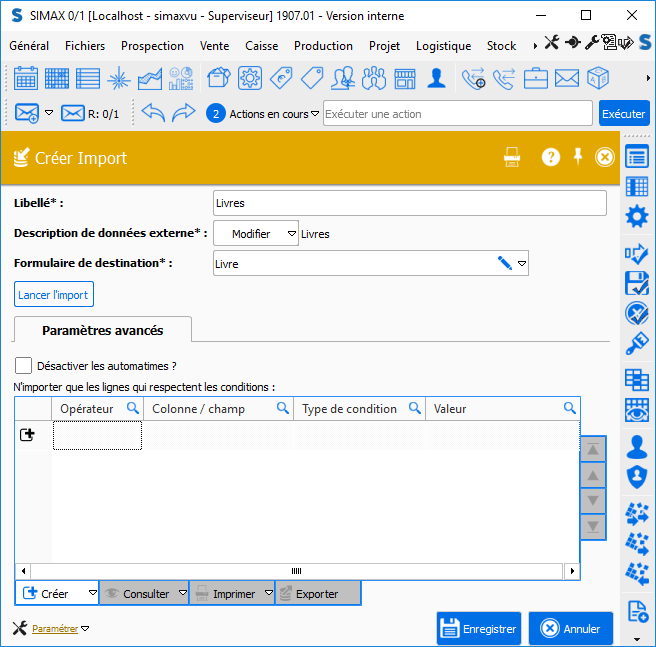656x647 pixels.
Task: Click the blue gear icon in right sidebar
Action: tap(636, 217)
